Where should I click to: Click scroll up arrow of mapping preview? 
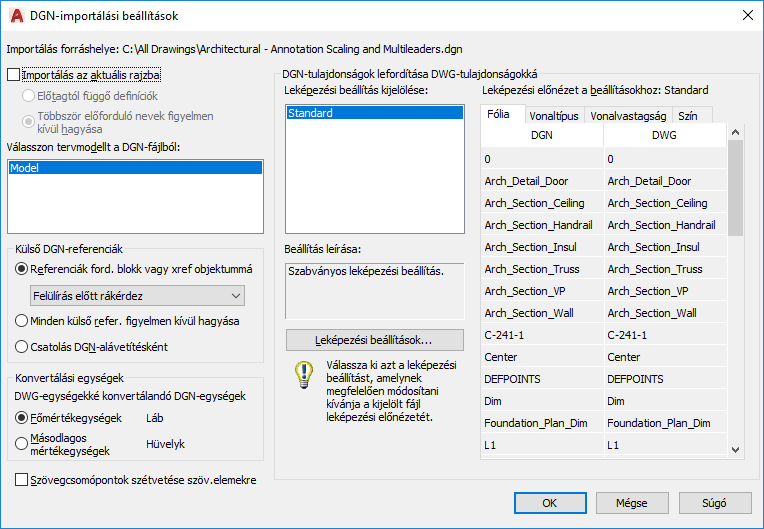(736, 132)
